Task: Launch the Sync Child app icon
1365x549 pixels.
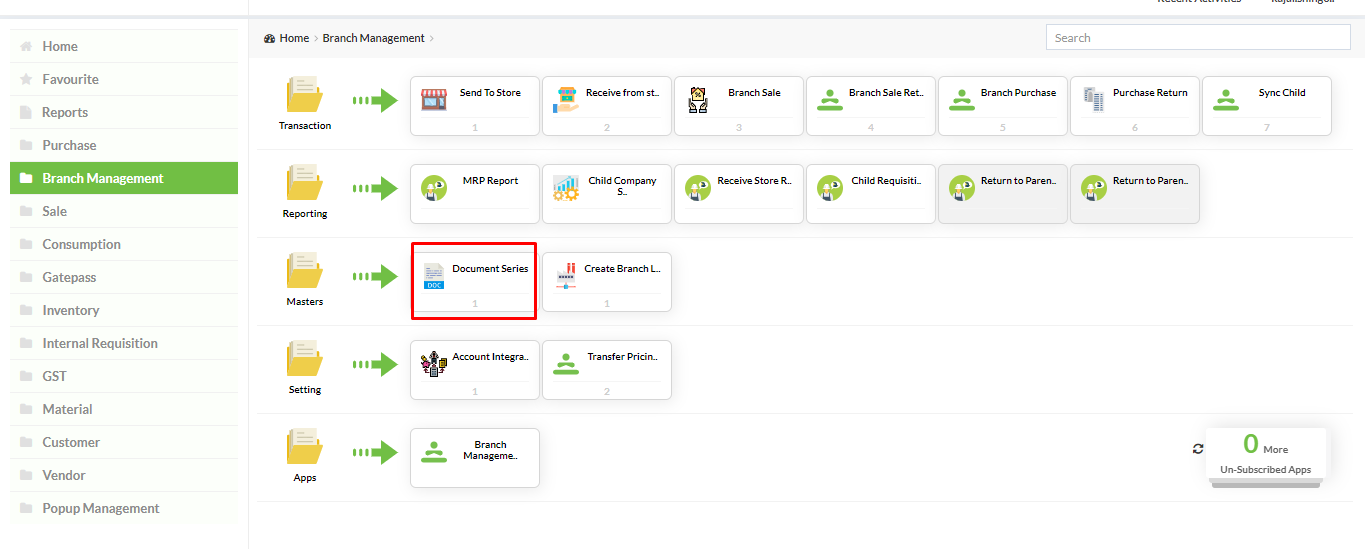Action: pyautogui.click(x=1226, y=99)
